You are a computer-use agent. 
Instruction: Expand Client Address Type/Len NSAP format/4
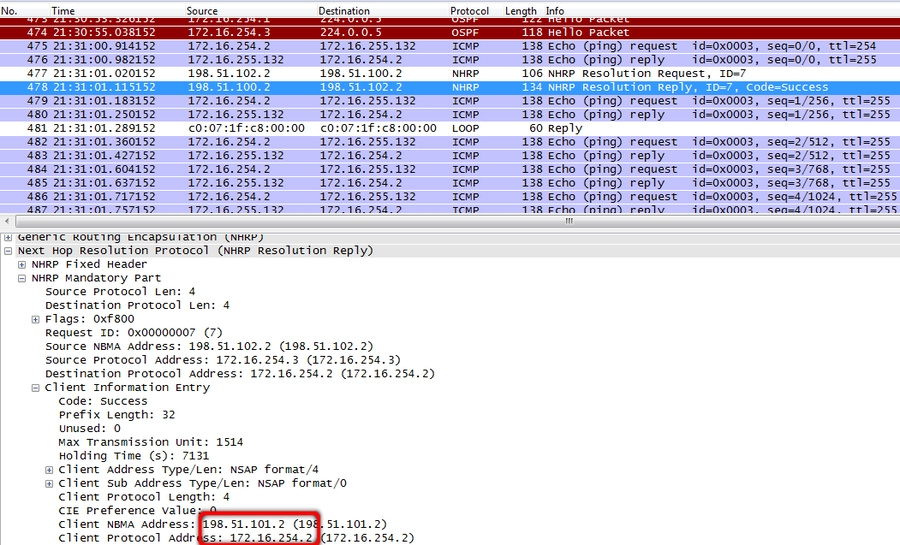tap(49, 469)
